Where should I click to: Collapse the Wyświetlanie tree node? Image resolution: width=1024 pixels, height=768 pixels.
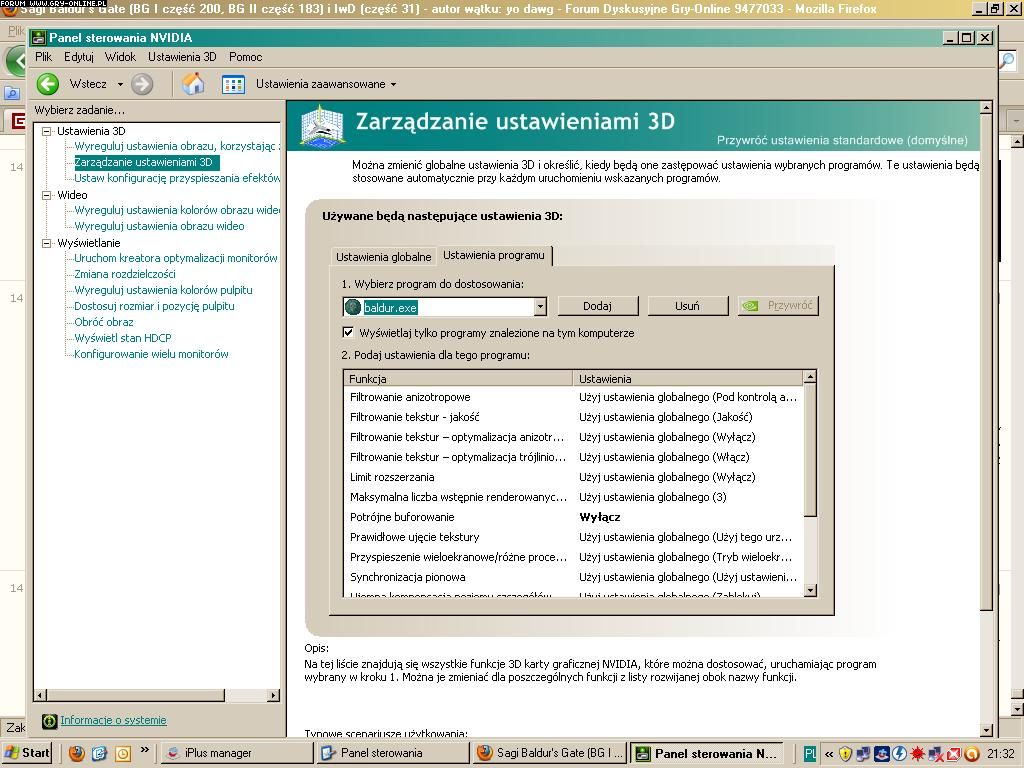46,244
